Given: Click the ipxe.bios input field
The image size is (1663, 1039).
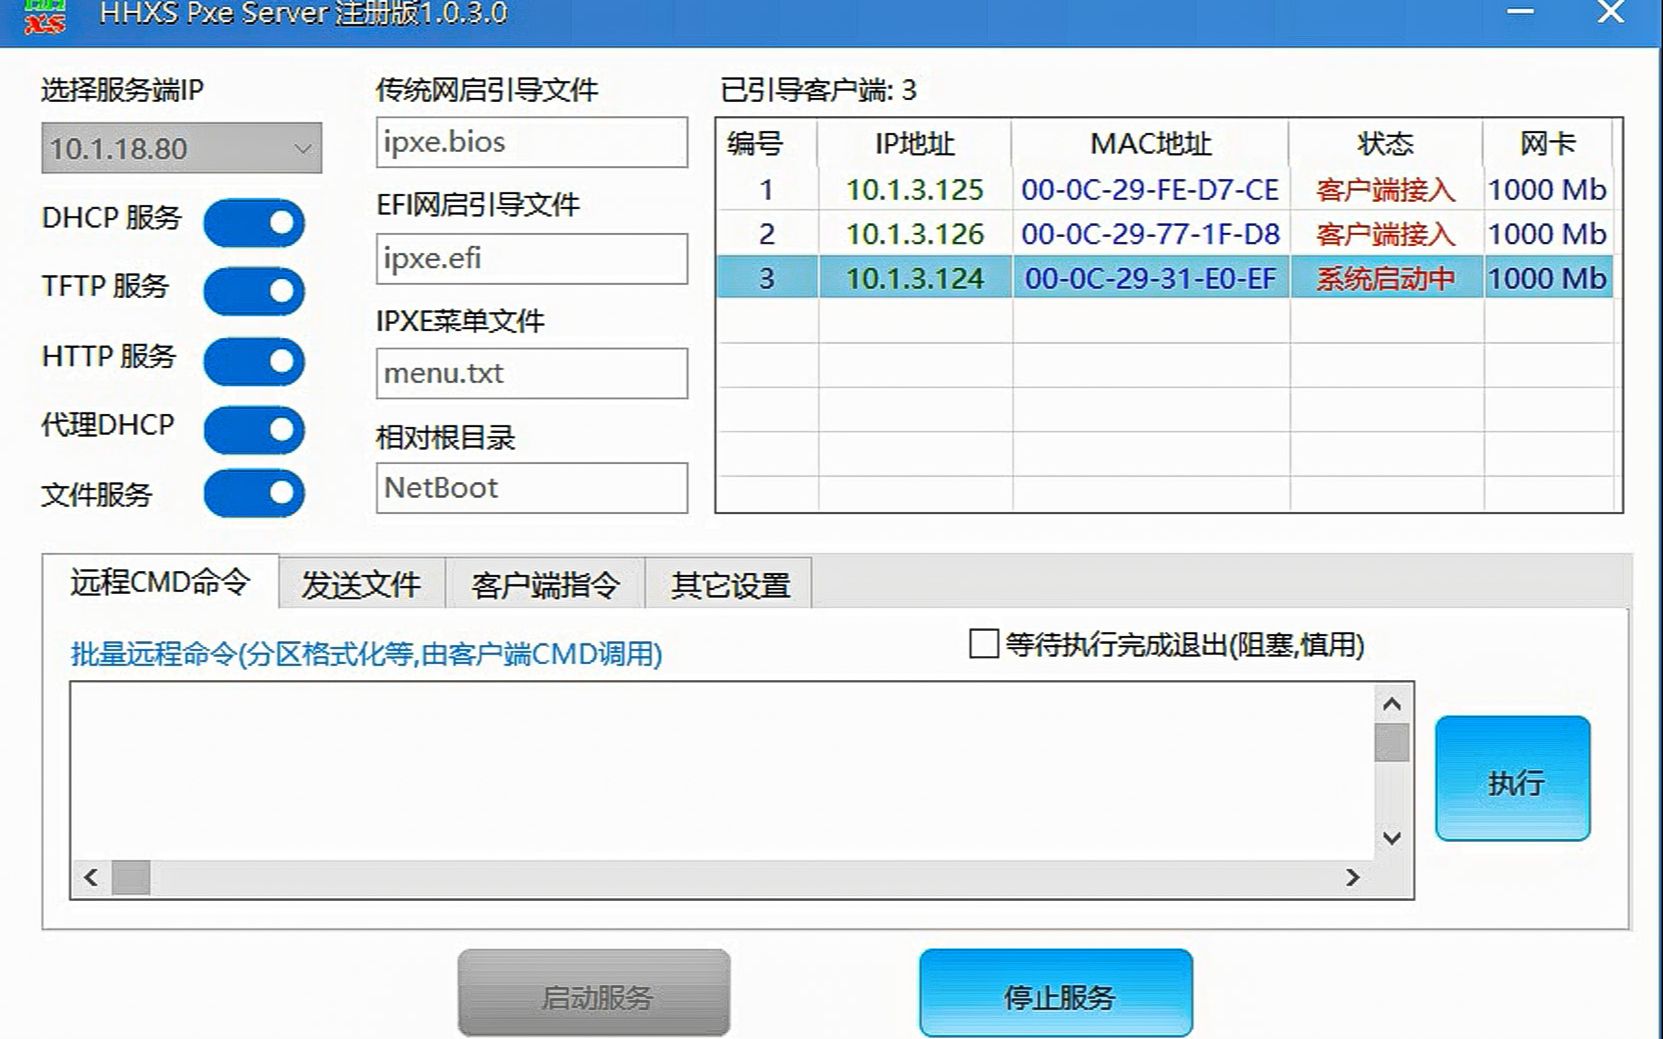Looking at the screenshot, I should click(532, 142).
